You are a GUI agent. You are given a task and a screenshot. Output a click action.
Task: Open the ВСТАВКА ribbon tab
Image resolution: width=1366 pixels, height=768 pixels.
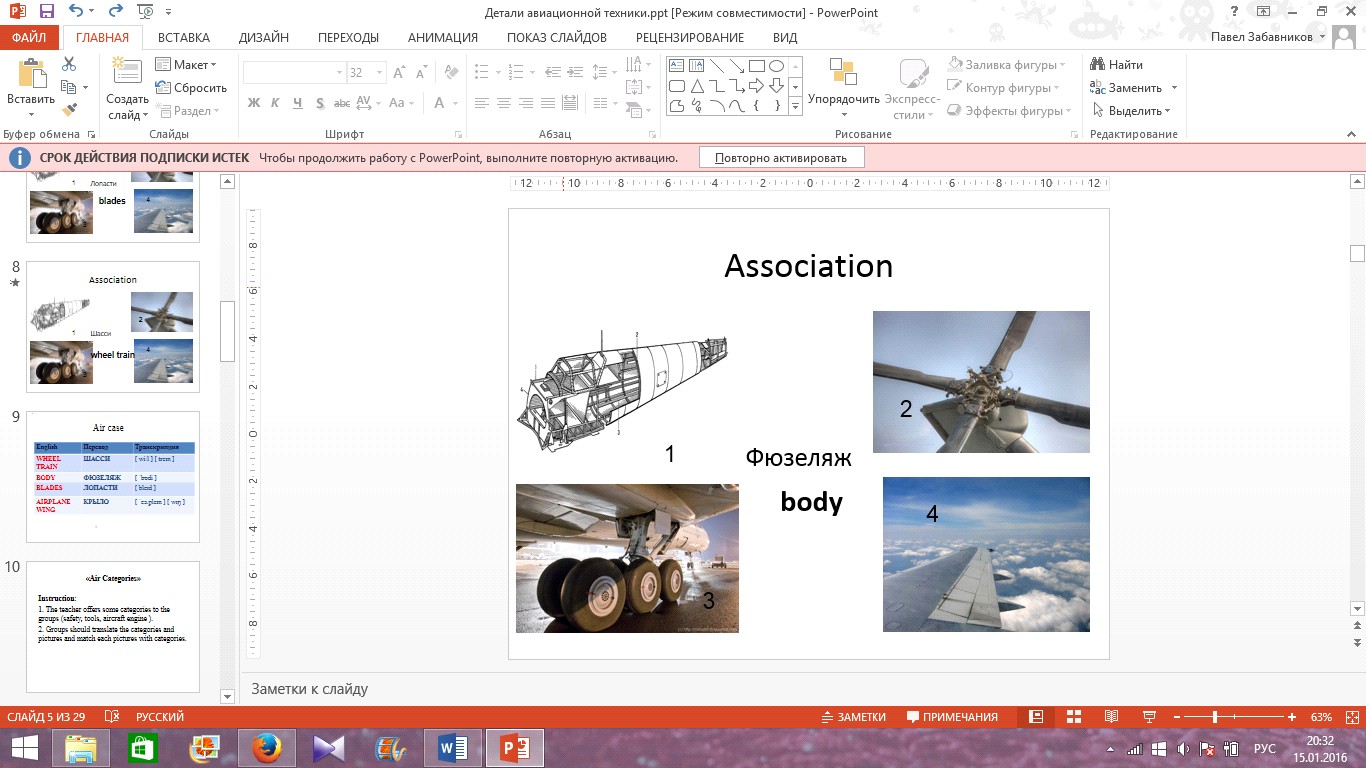pos(184,38)
